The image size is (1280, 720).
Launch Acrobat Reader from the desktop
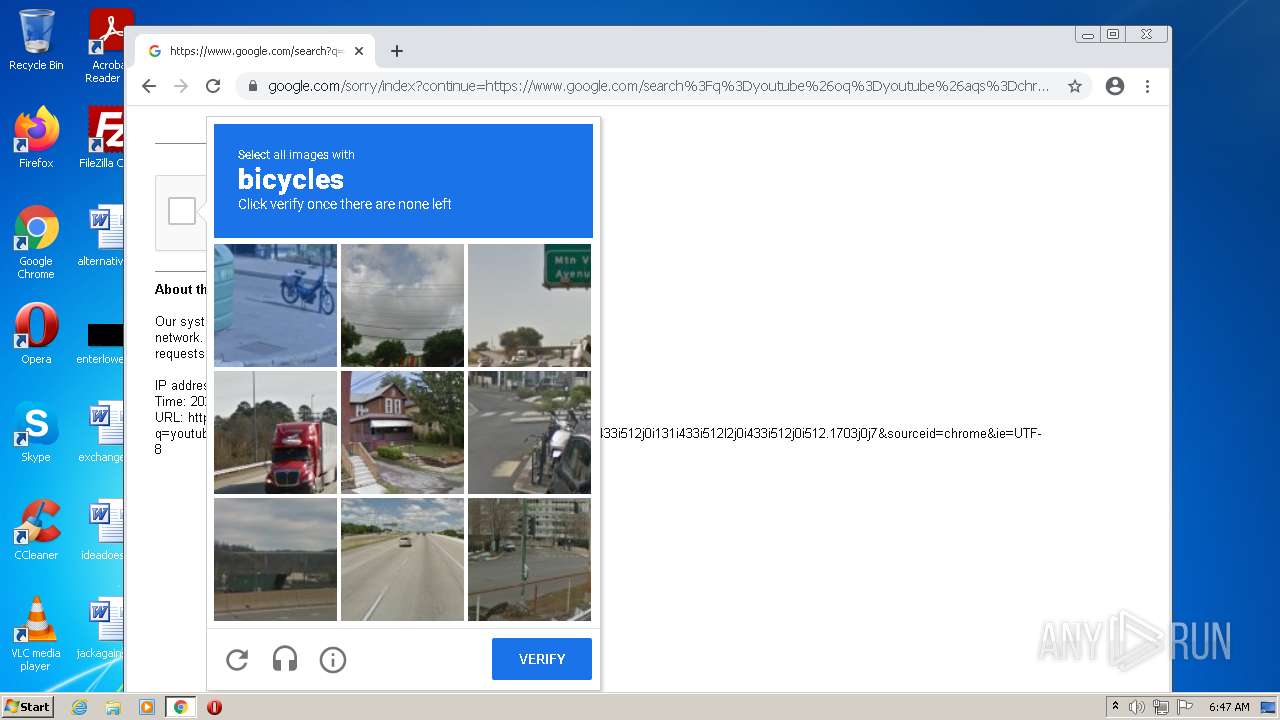[105, 46]
